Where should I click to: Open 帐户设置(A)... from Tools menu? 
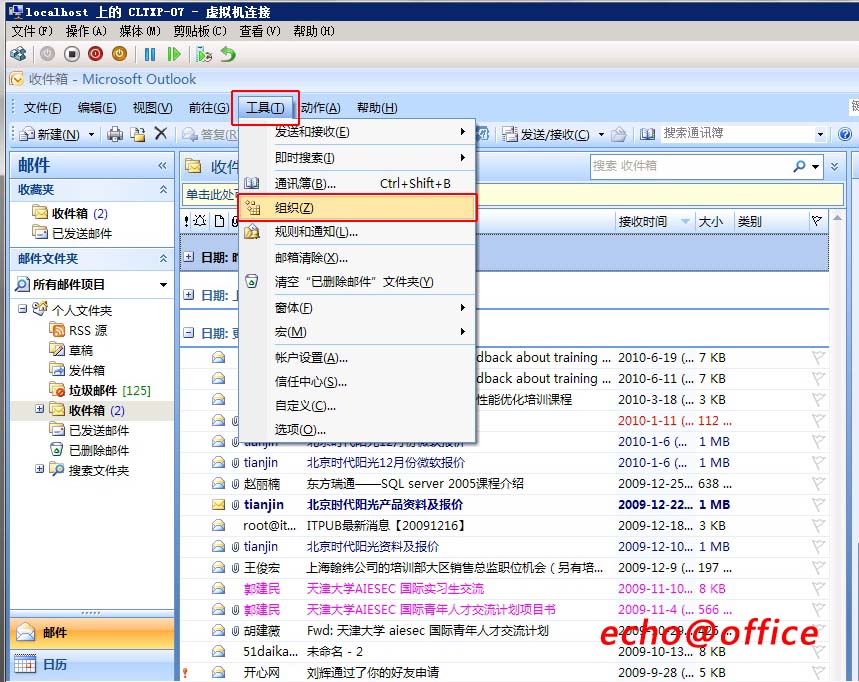357,358
